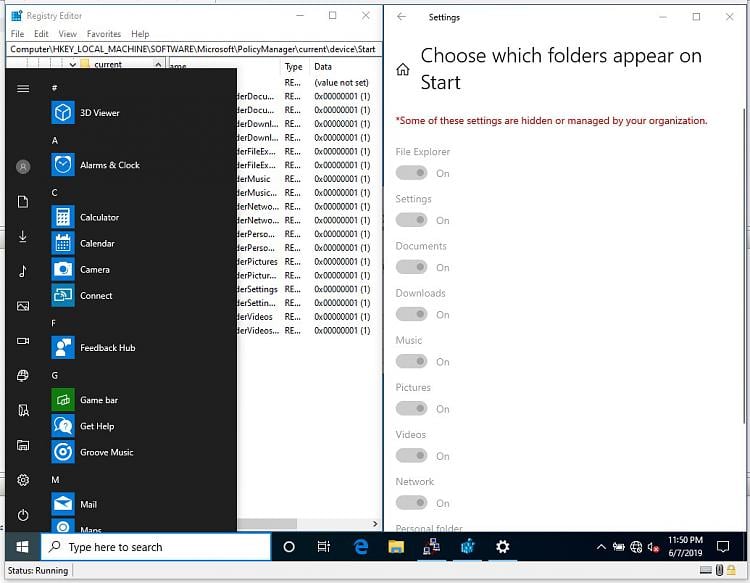Image resolution: width=750 pixels, height=583 pixels.
Task: Toggle the Network switch
Action: [x=411, y=503]
